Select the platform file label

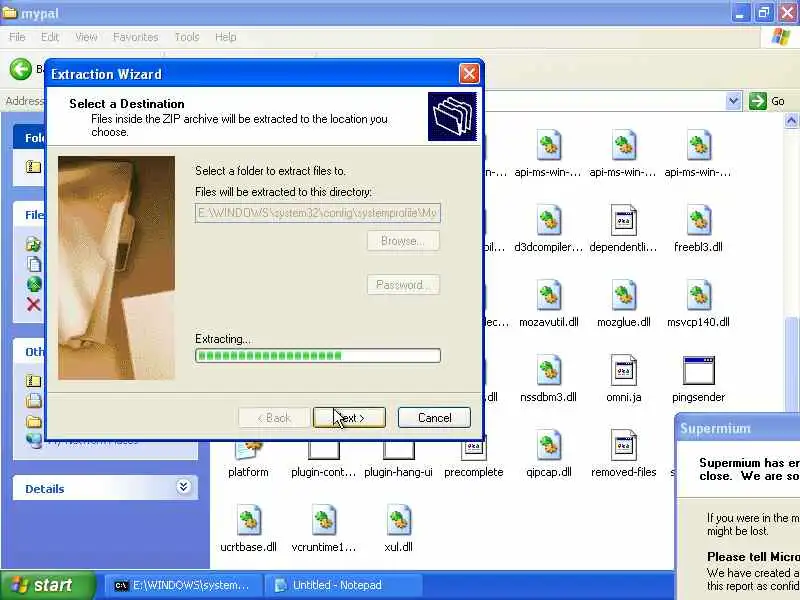click(x=248, y=472)
